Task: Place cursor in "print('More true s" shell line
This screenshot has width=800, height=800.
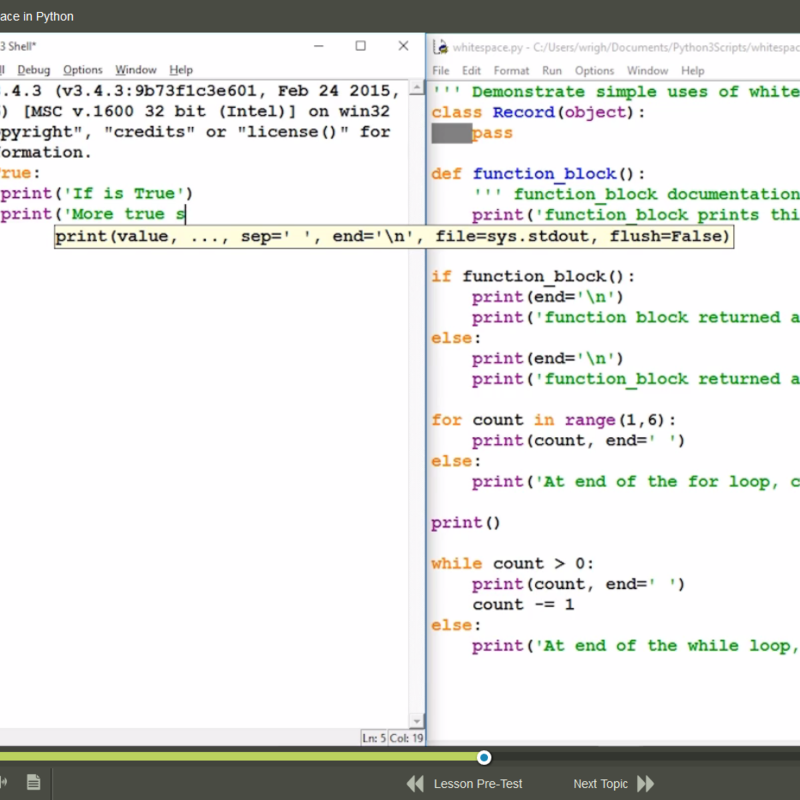Action: coord(93,214)
